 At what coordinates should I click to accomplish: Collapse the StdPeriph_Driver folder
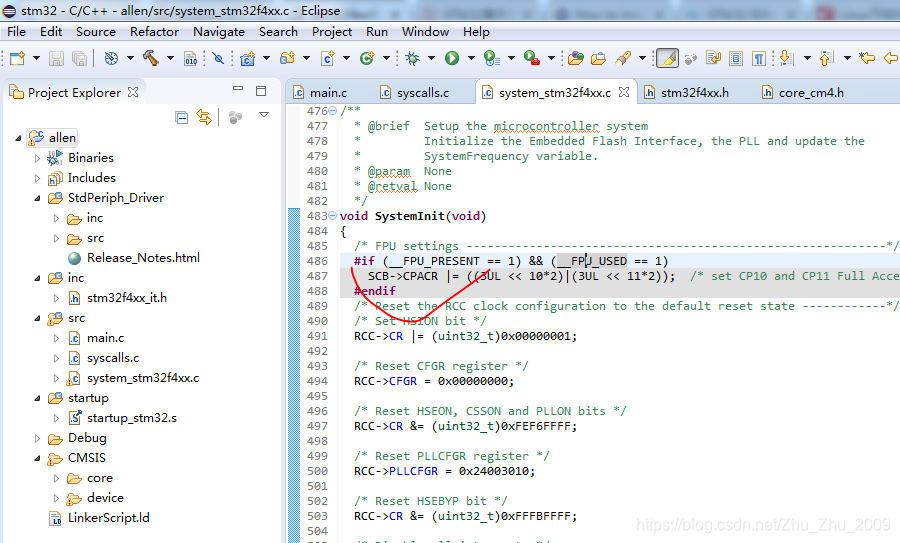(x=37, y=198)
